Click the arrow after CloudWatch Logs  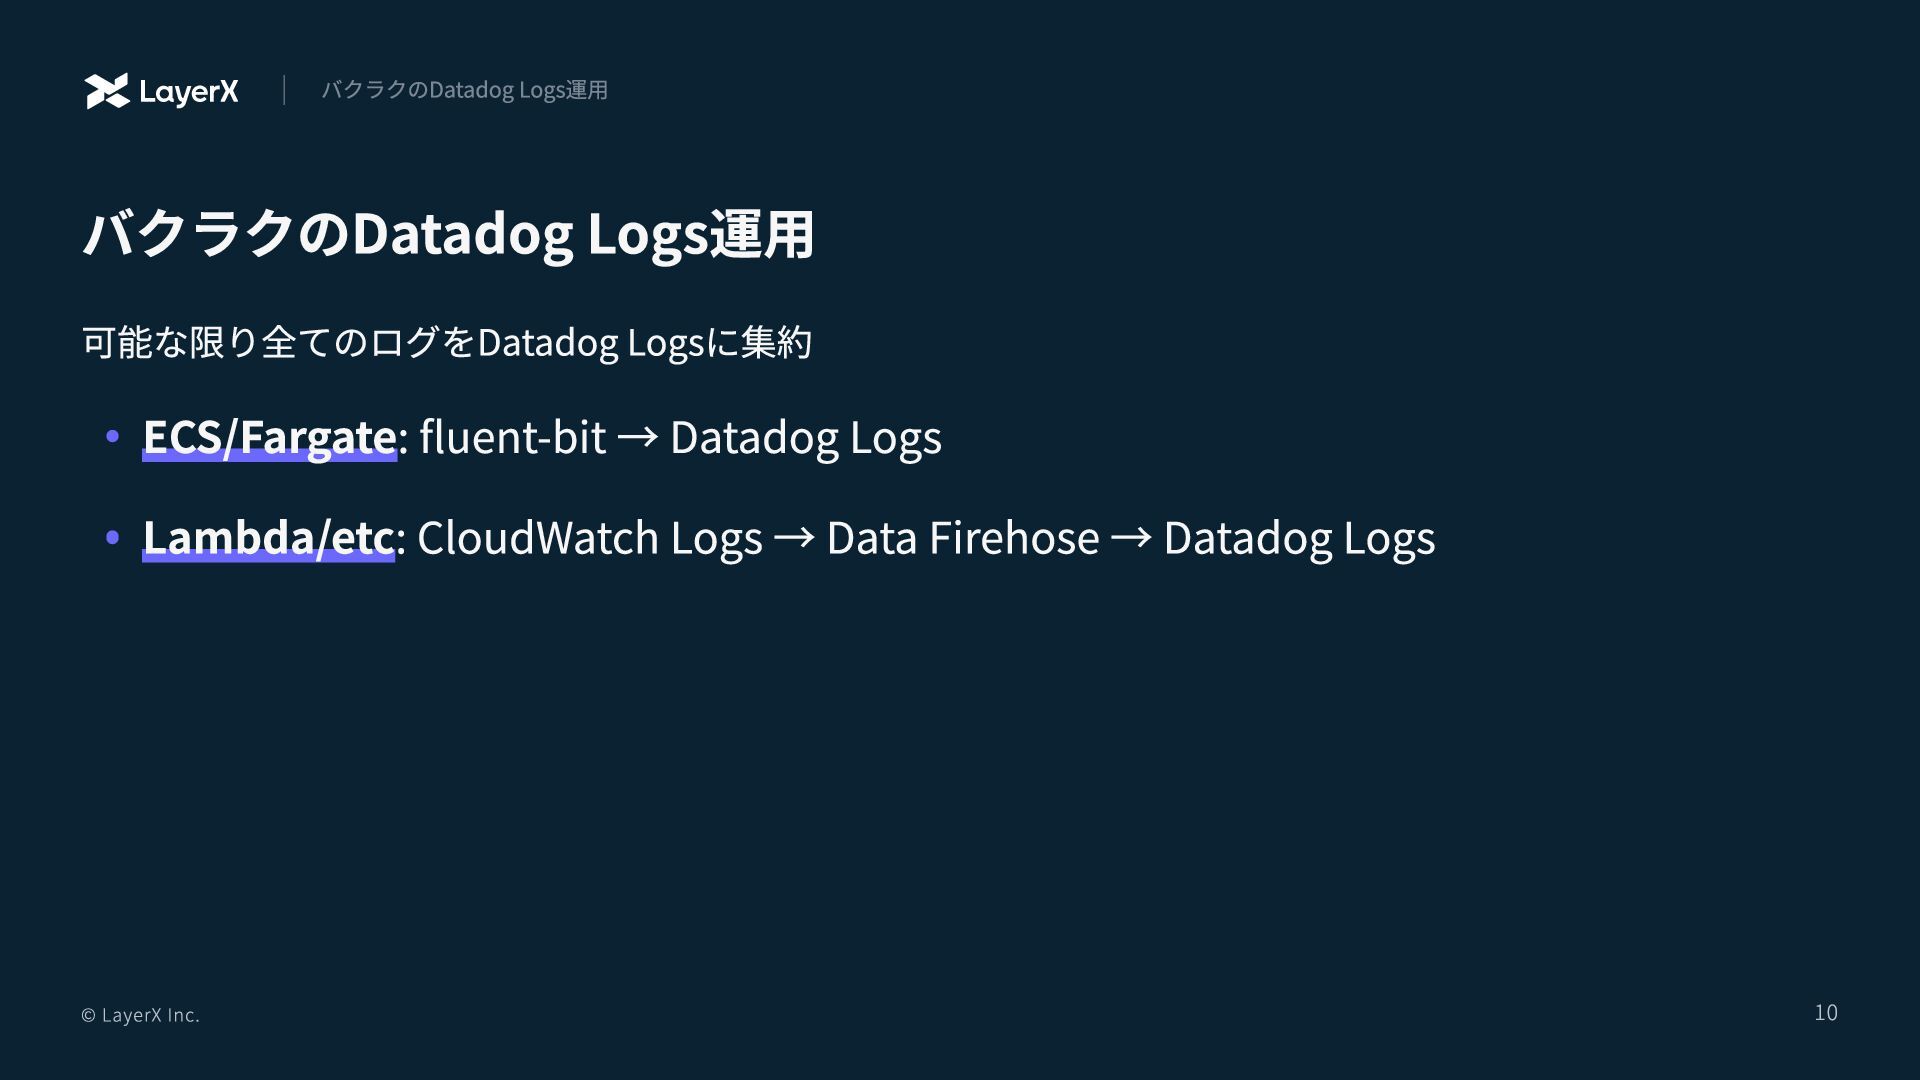(794, 537)
